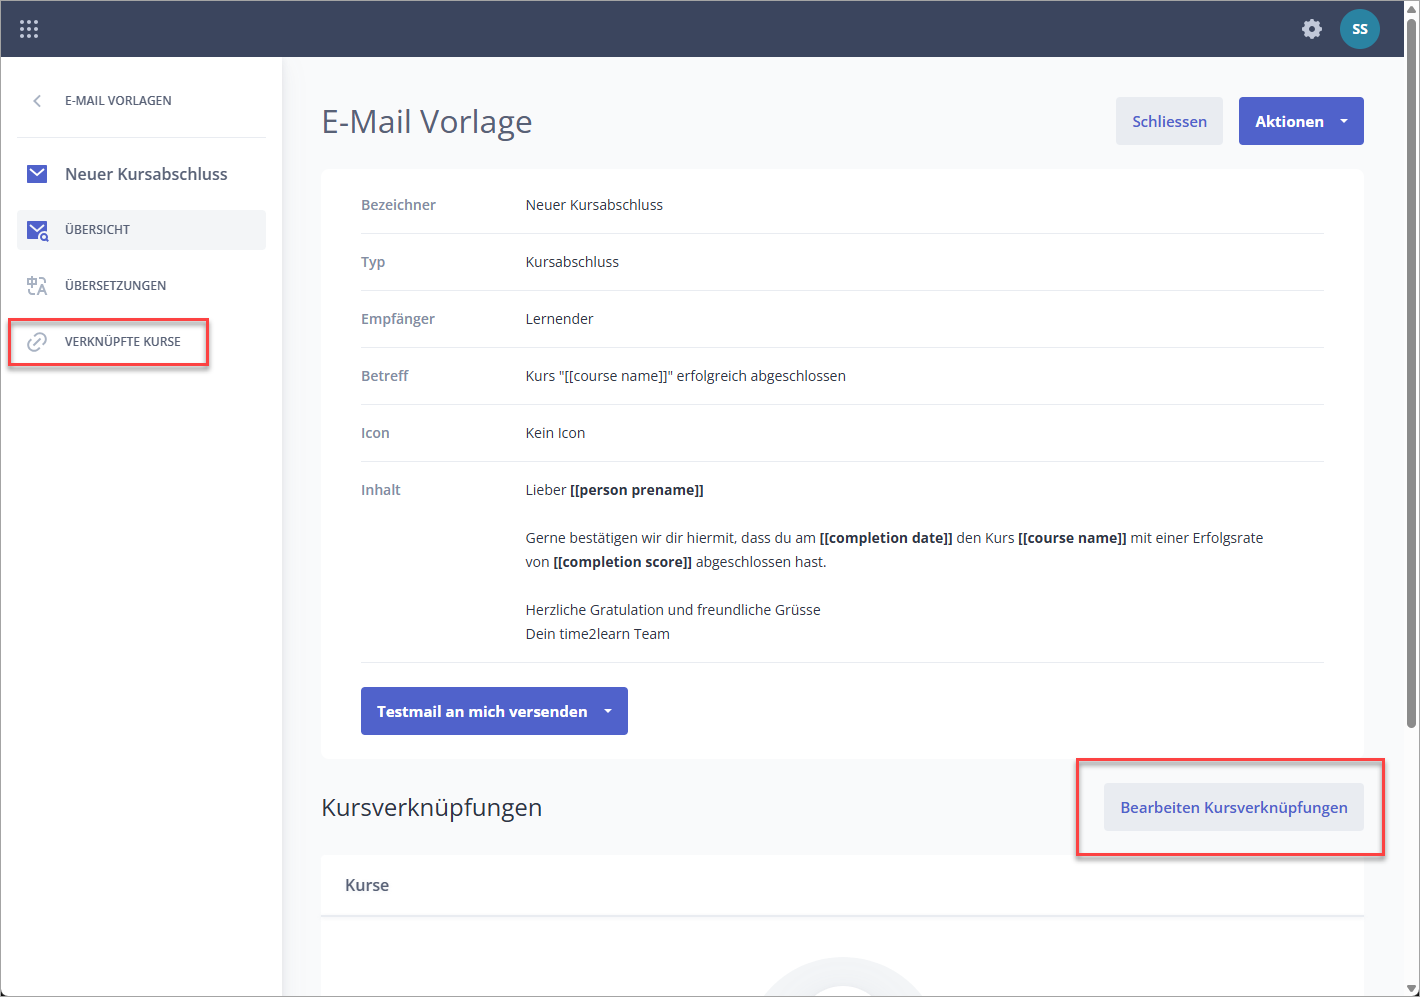Expand the Aktionen dropdown arrow
Viewport: 1420px width, 997px height.
[1344, 121]
